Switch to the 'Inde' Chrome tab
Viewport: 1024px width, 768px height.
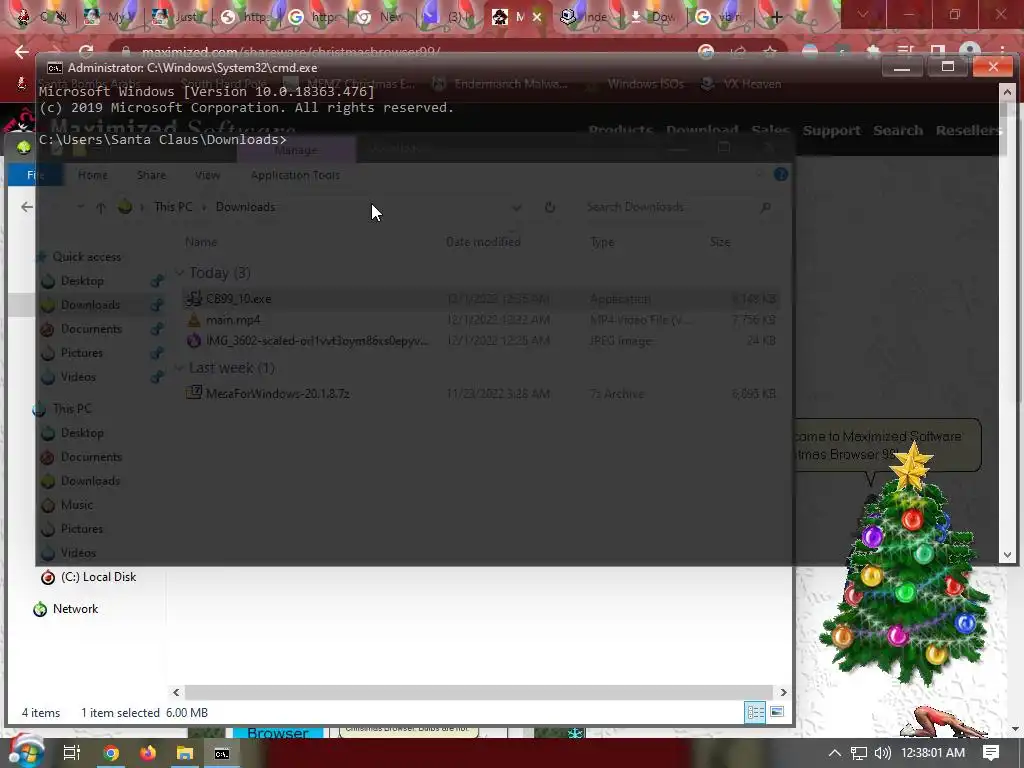pos(585,17)
